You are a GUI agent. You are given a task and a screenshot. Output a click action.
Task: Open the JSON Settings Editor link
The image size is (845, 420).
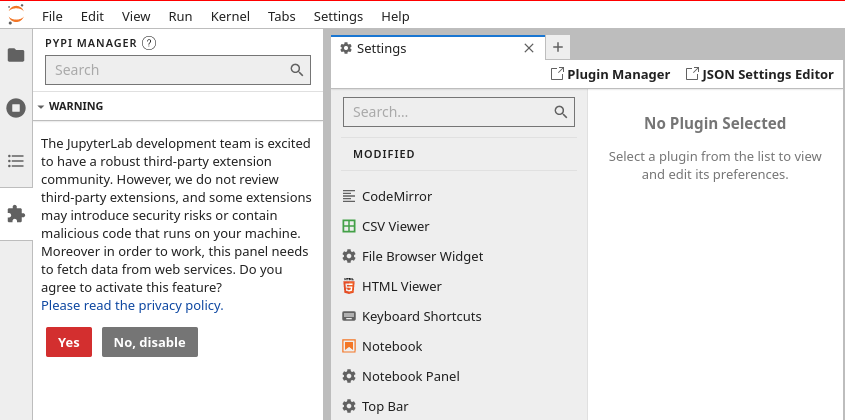(759, 74)
